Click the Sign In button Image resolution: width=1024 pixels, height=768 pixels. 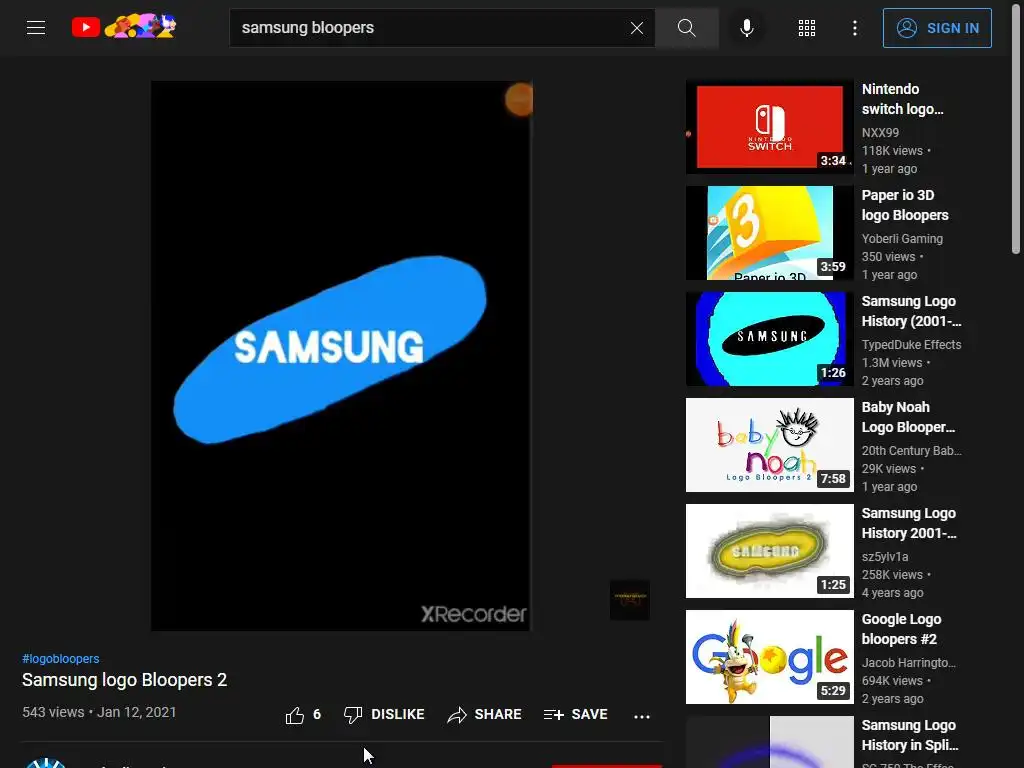[937, 28]
